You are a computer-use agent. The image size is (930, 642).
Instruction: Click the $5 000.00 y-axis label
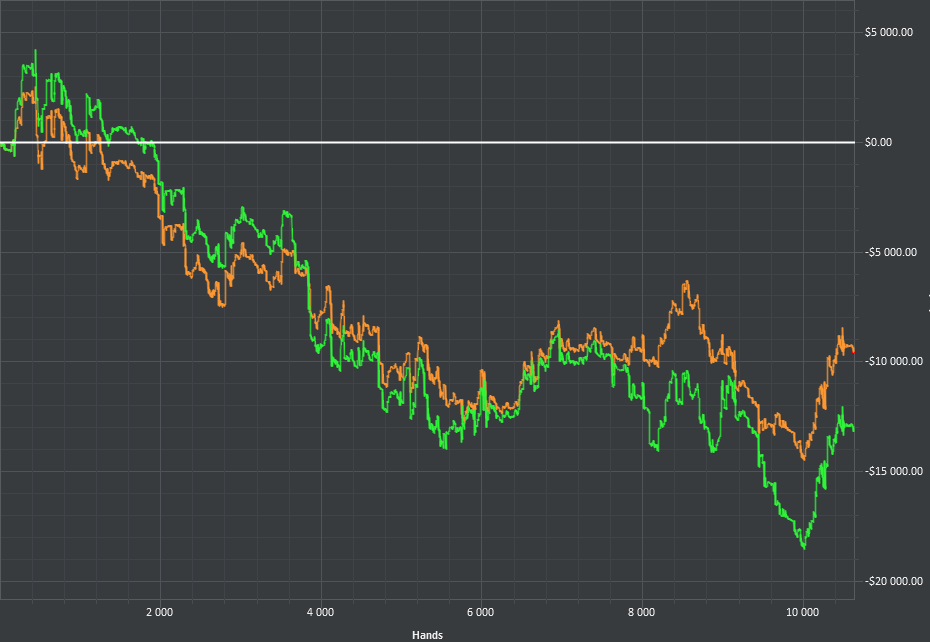point(888,33)
